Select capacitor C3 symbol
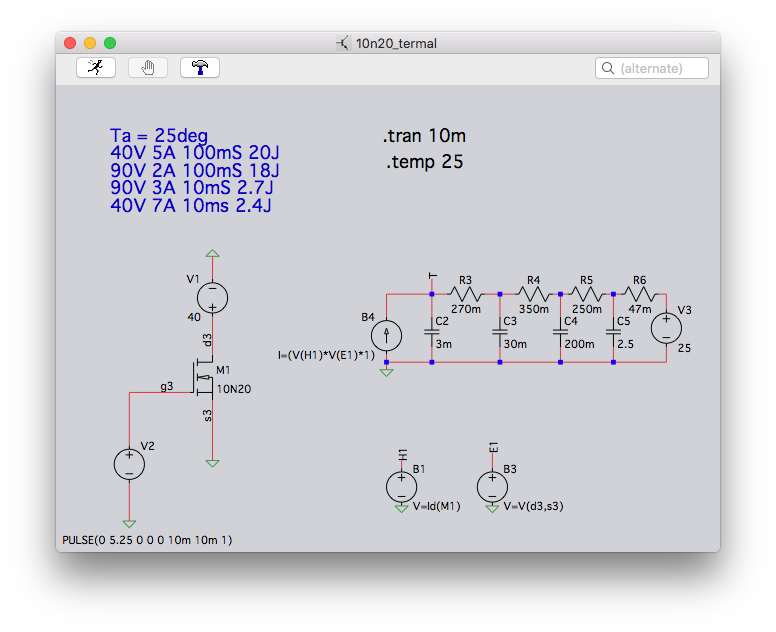Viewport: 776px width, 632px height. (x=500, y=333)
